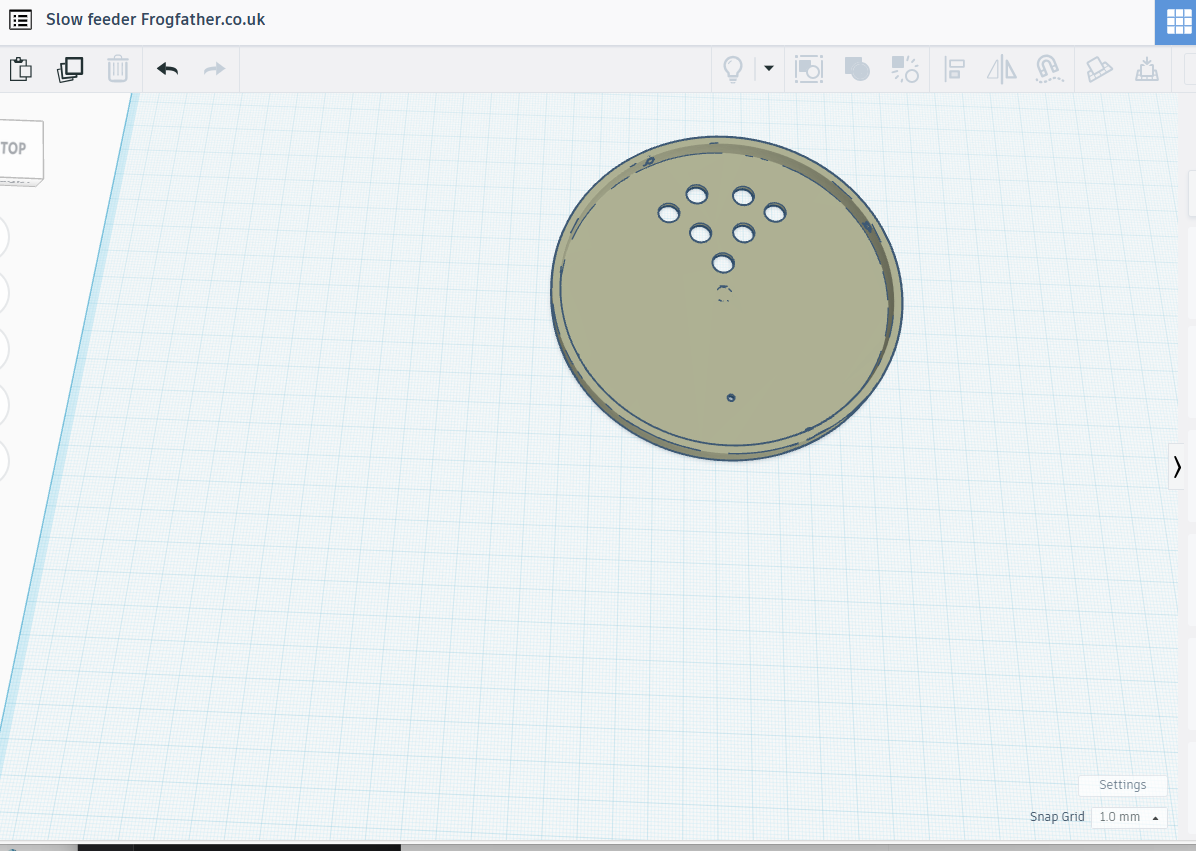Select the Mirror flip tool
The image size is (1196, 851).
(1001, 69)
